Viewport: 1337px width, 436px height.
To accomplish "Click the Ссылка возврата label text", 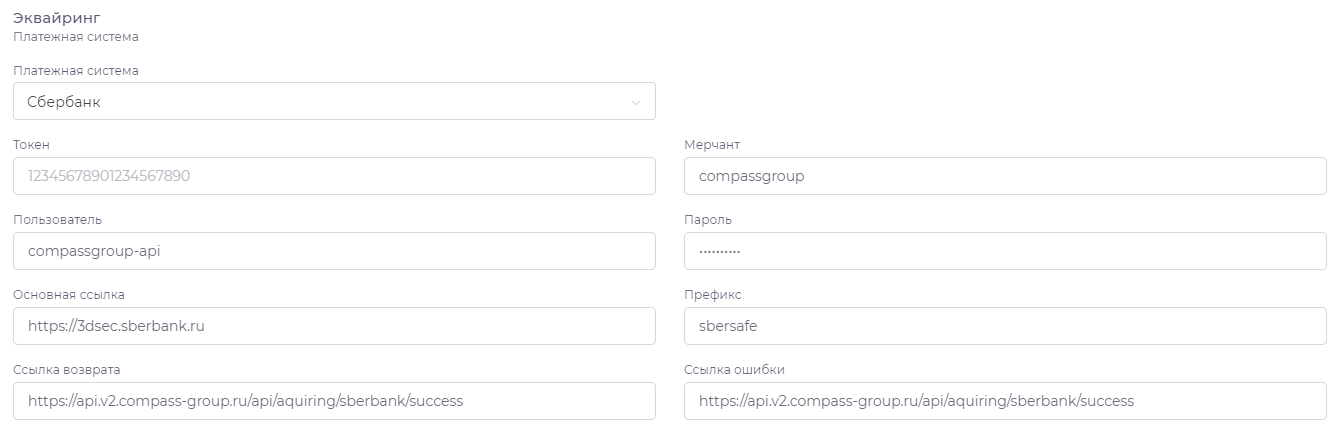I will 66,370.
